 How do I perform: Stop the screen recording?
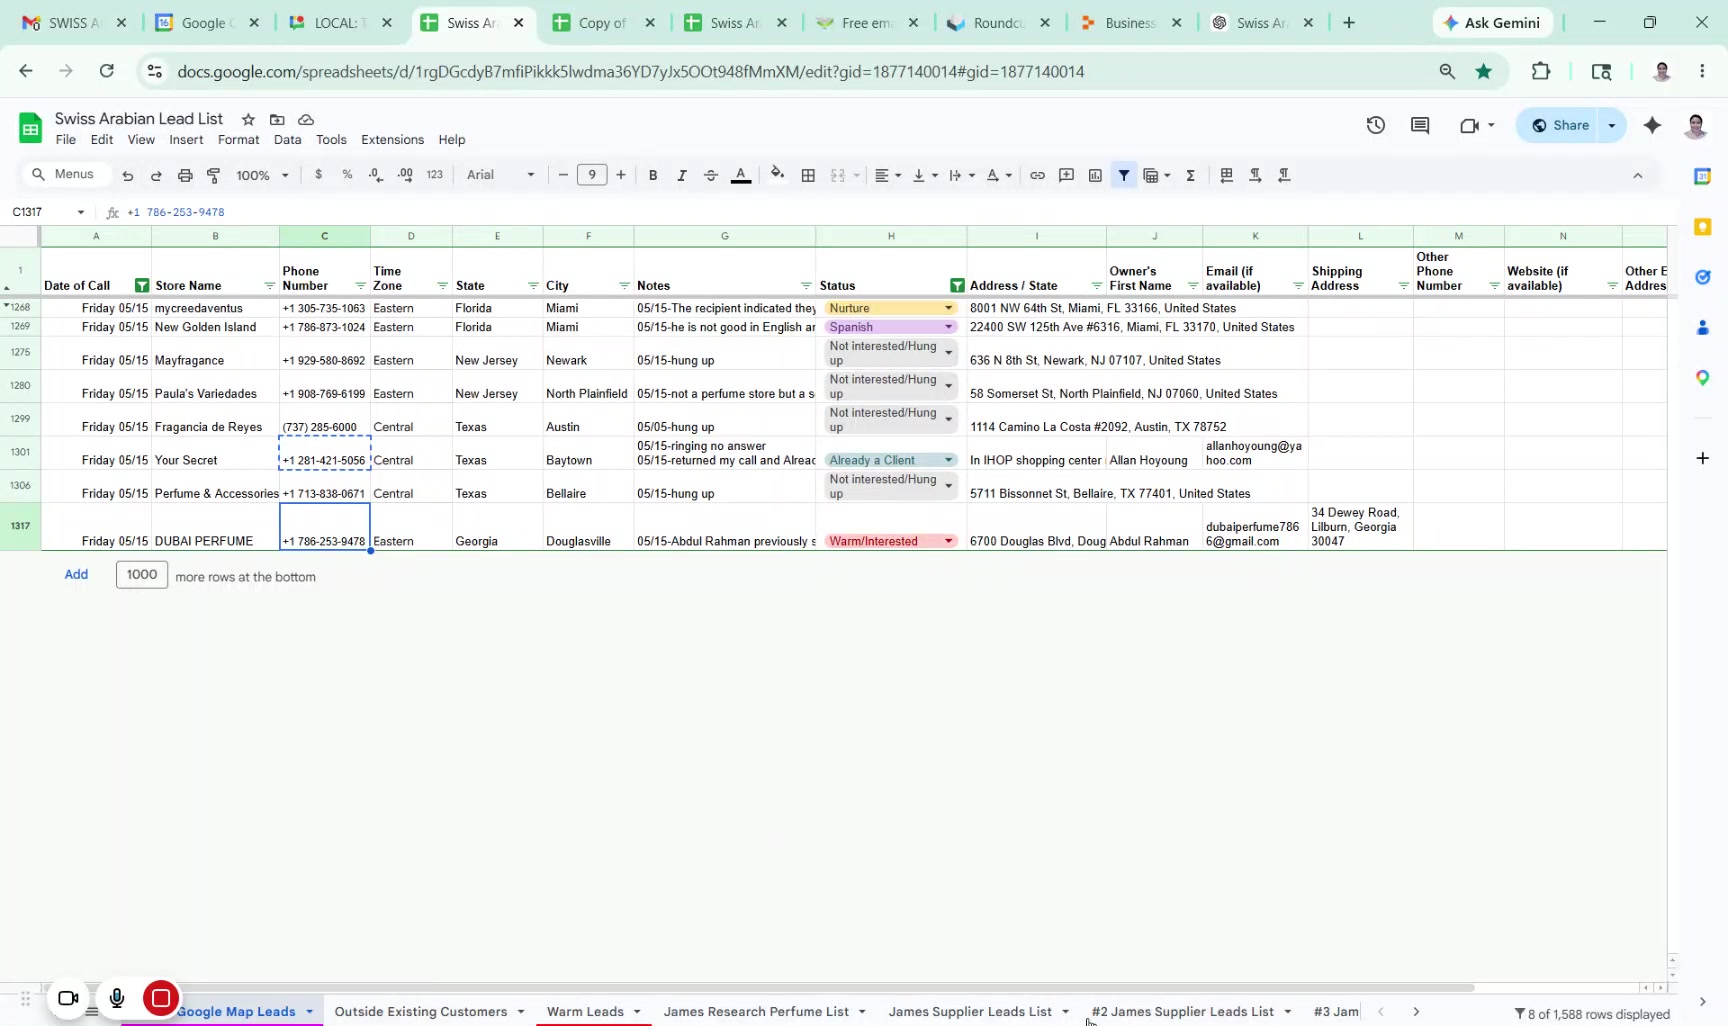click(x=160, y=997)
